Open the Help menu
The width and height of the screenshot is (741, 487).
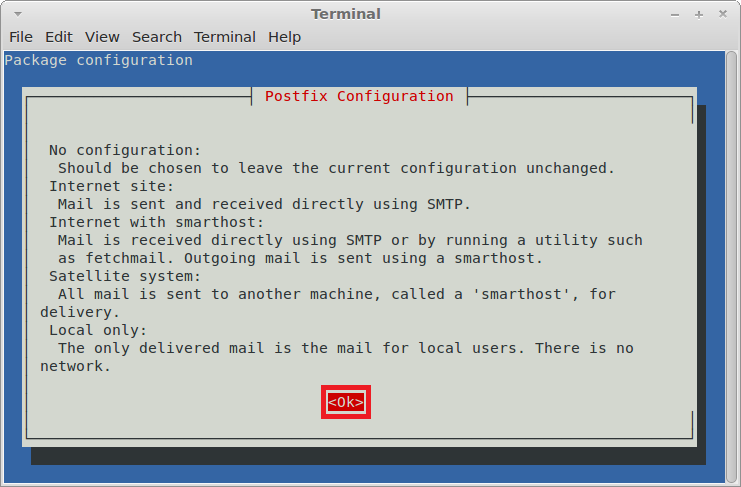click(284, 37)
